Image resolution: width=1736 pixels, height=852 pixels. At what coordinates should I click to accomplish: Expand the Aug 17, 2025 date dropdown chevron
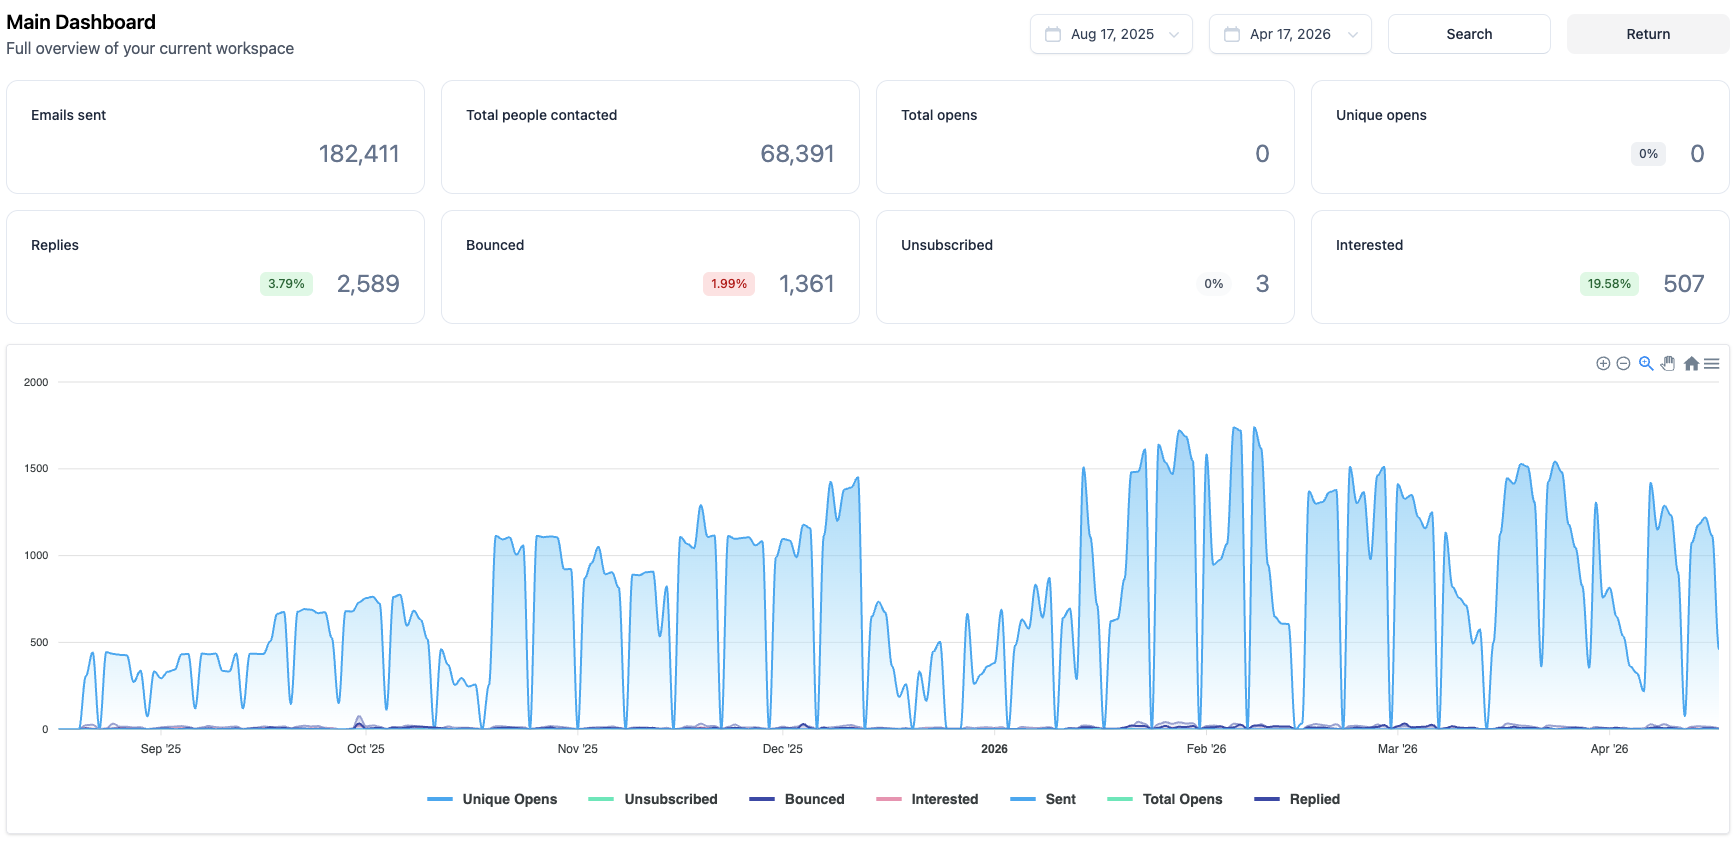click(1174, 35)
